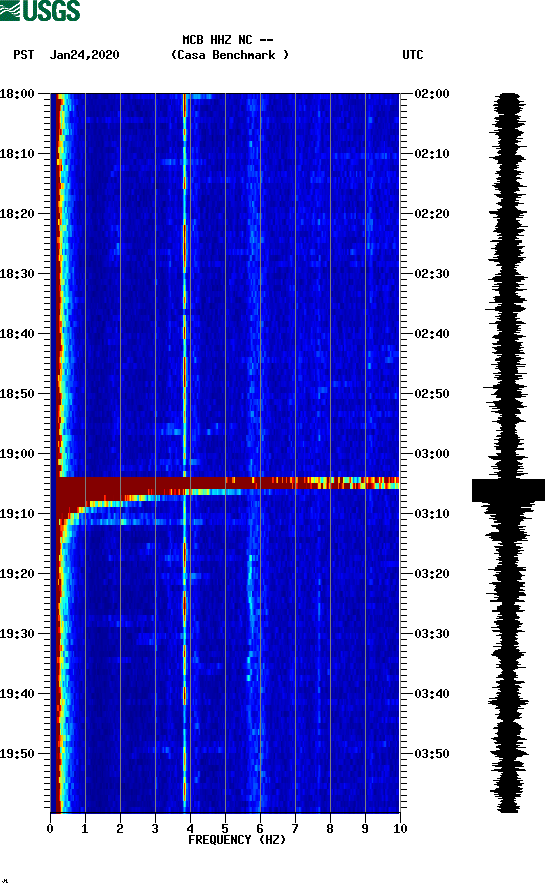Click the 7 Hz frequency tick label

[295, 829]
